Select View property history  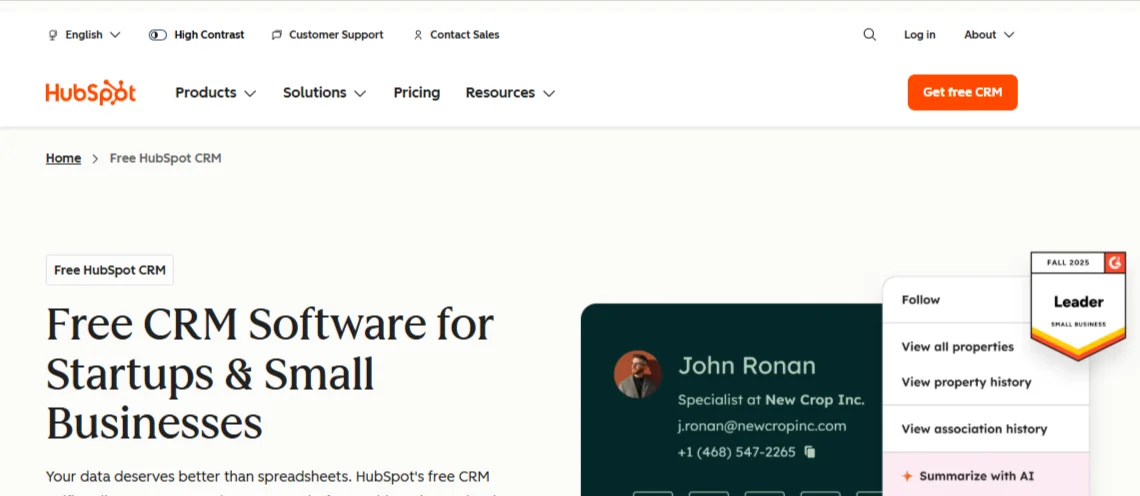click(x=966, y=382)
